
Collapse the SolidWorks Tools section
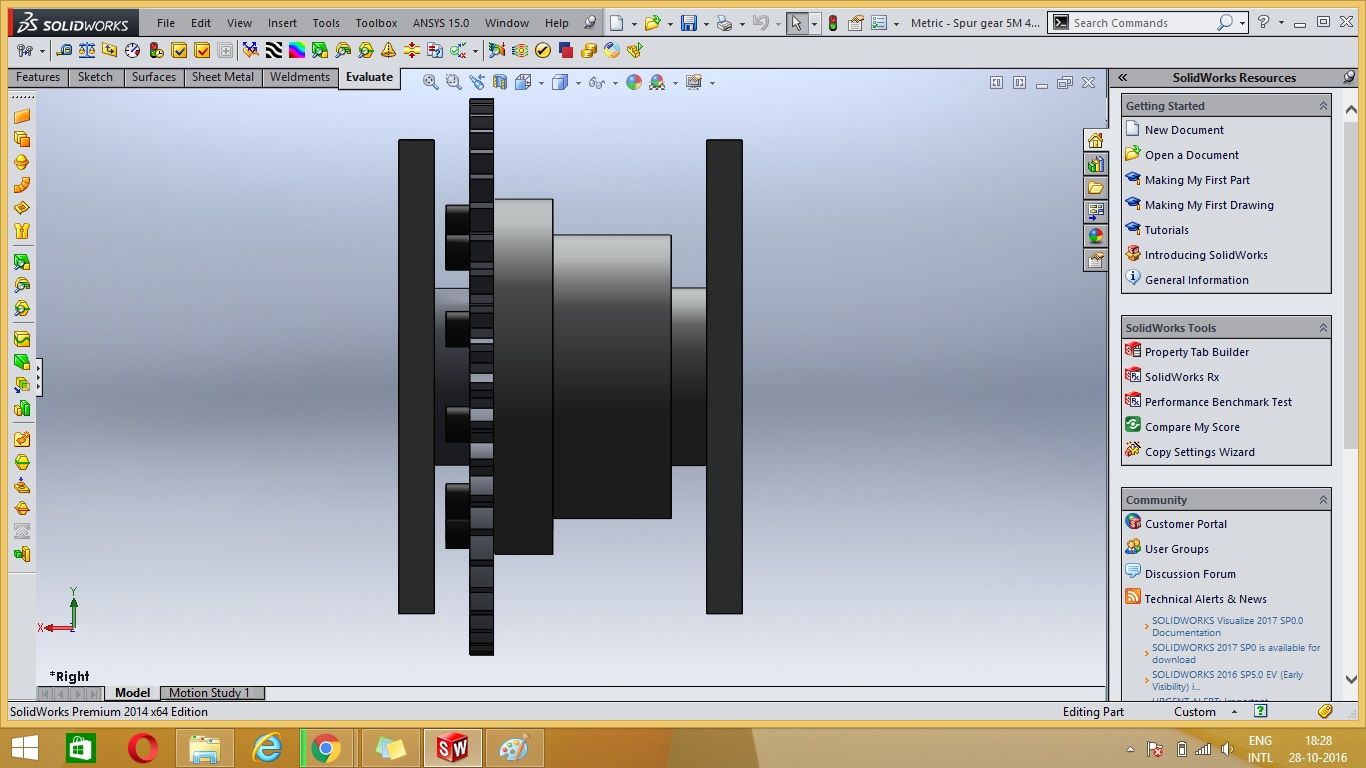pos(1322,328)
